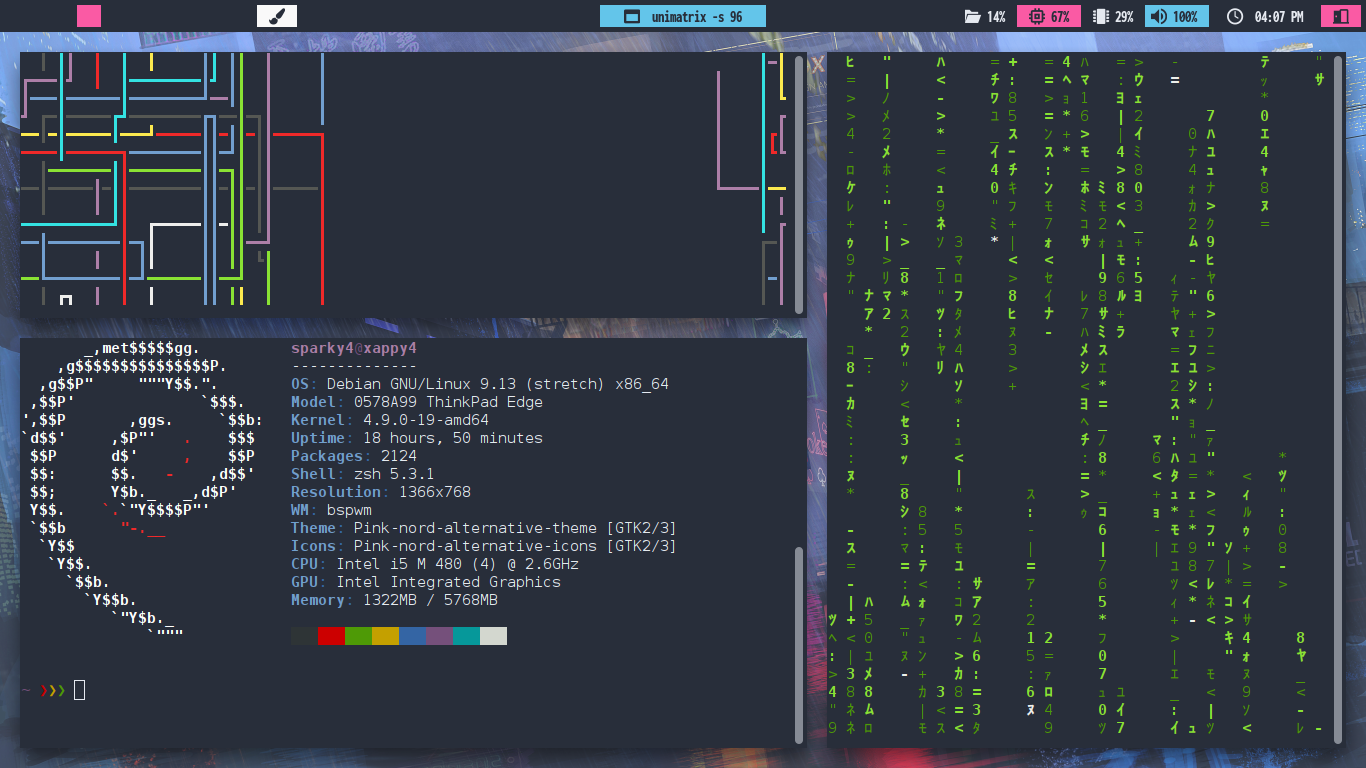This screenshot has width=1366, height=768.
Task: Click the paintbrush icon in the top bar
Action: pos(277,16)
